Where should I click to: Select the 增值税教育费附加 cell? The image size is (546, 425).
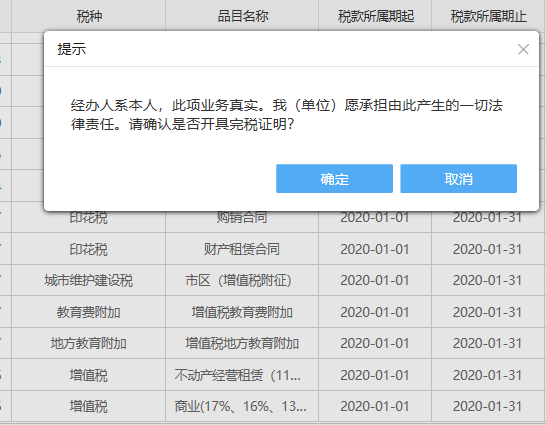coord(242,312)
